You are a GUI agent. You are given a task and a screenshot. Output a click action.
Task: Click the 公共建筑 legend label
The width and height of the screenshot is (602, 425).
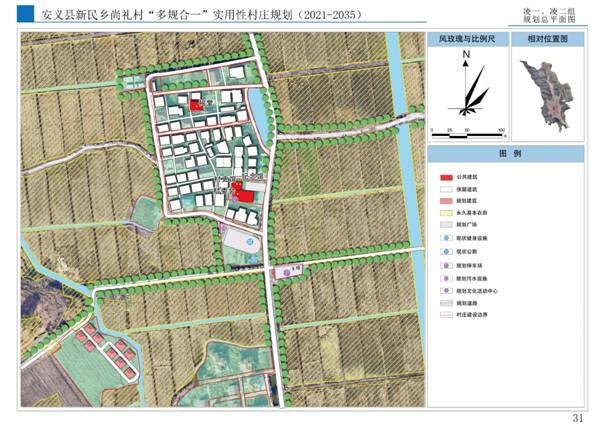(467, 177)
